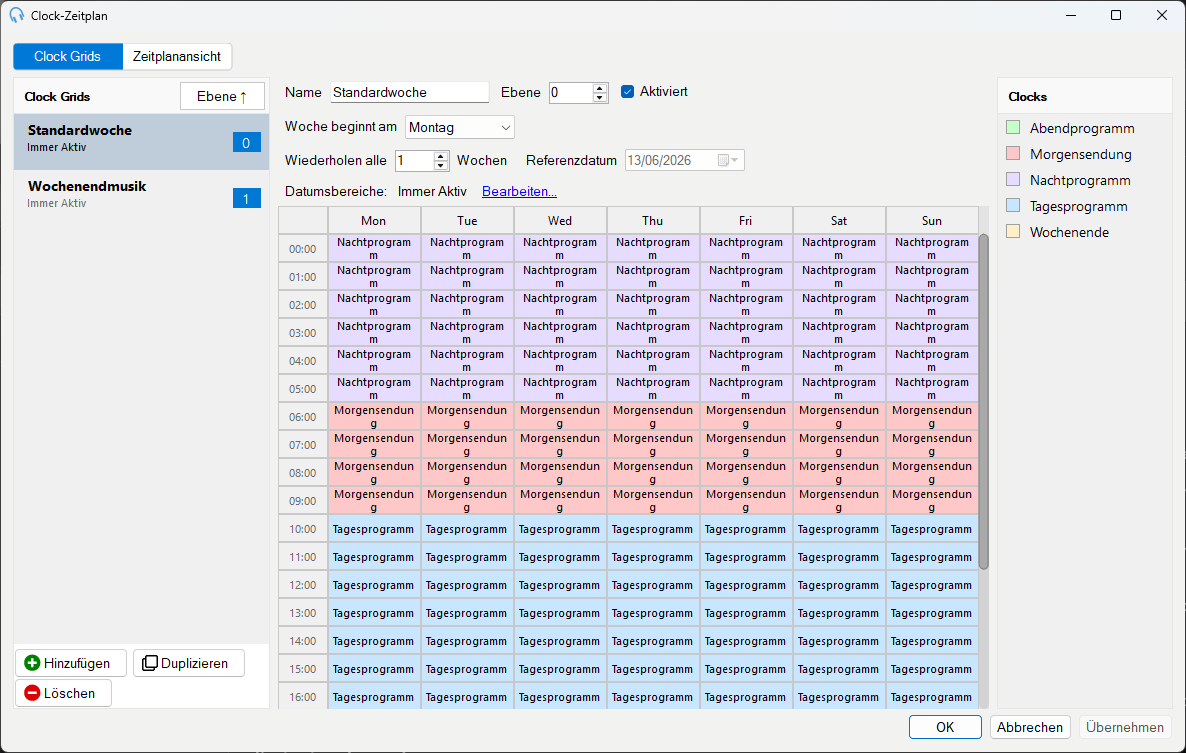Click the schedule grid vertical scrollbar
This screenshot has height=753, width=1186.
[x=983, y=401]
